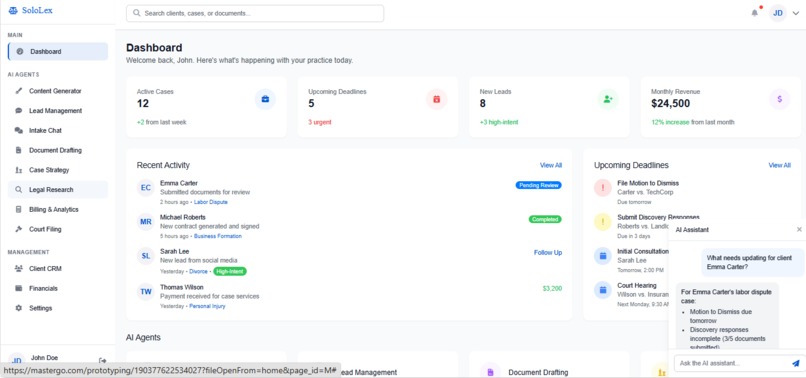Click View All in Upcoming Deadlines panel
Screen dimensions: 806x378
(x=779, y=165)
